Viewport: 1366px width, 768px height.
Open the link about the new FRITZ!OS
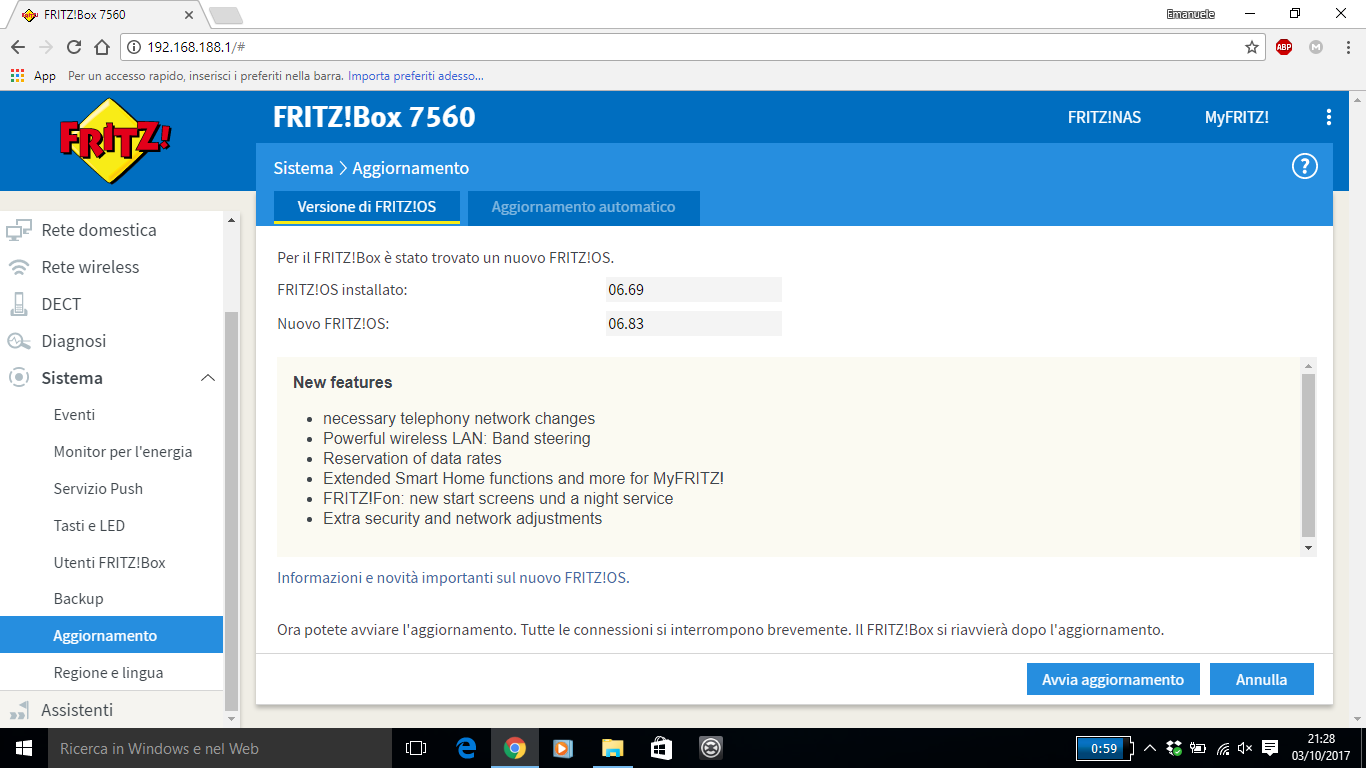tap(453, 578)
